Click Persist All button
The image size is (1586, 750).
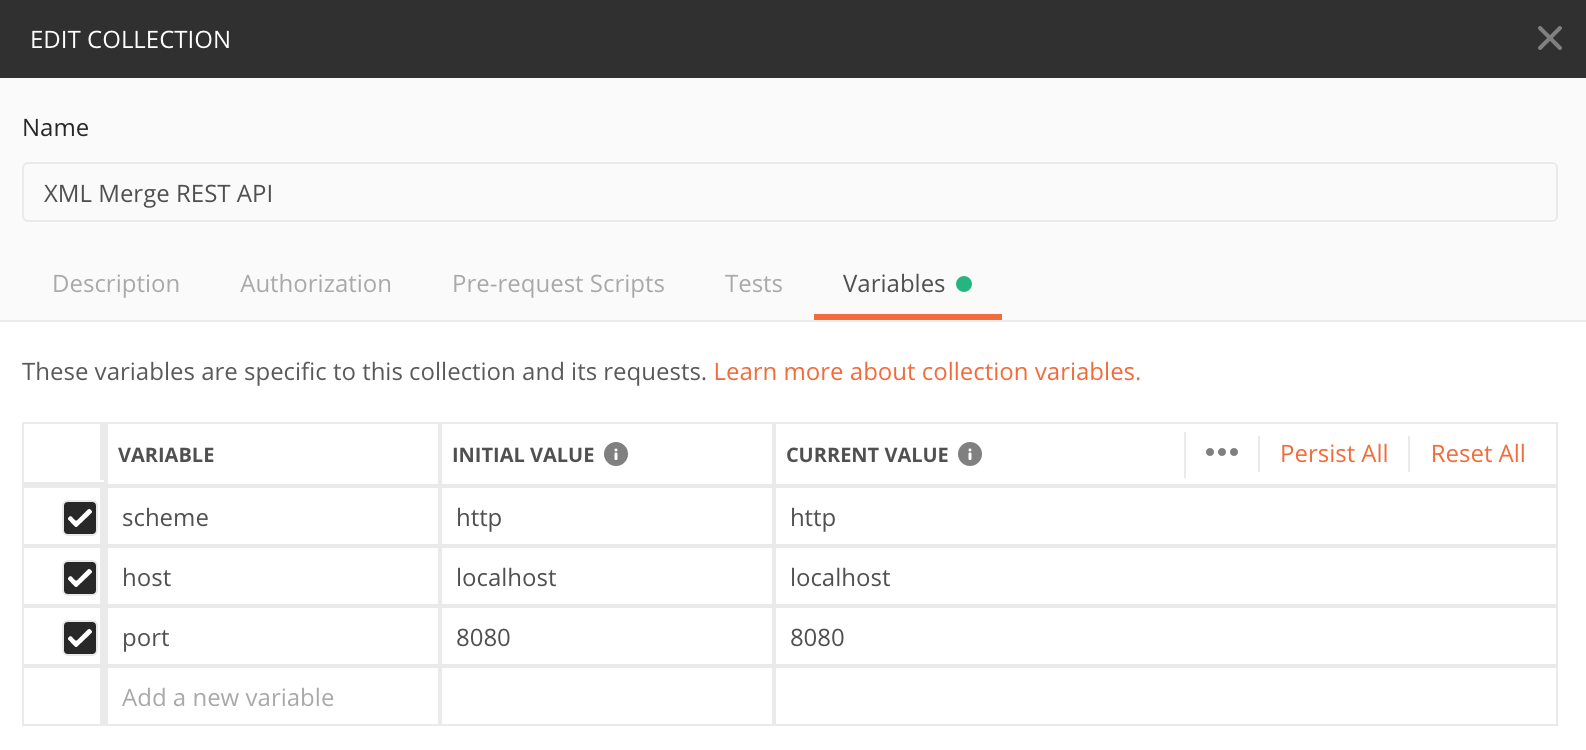tap(1334, 454)
